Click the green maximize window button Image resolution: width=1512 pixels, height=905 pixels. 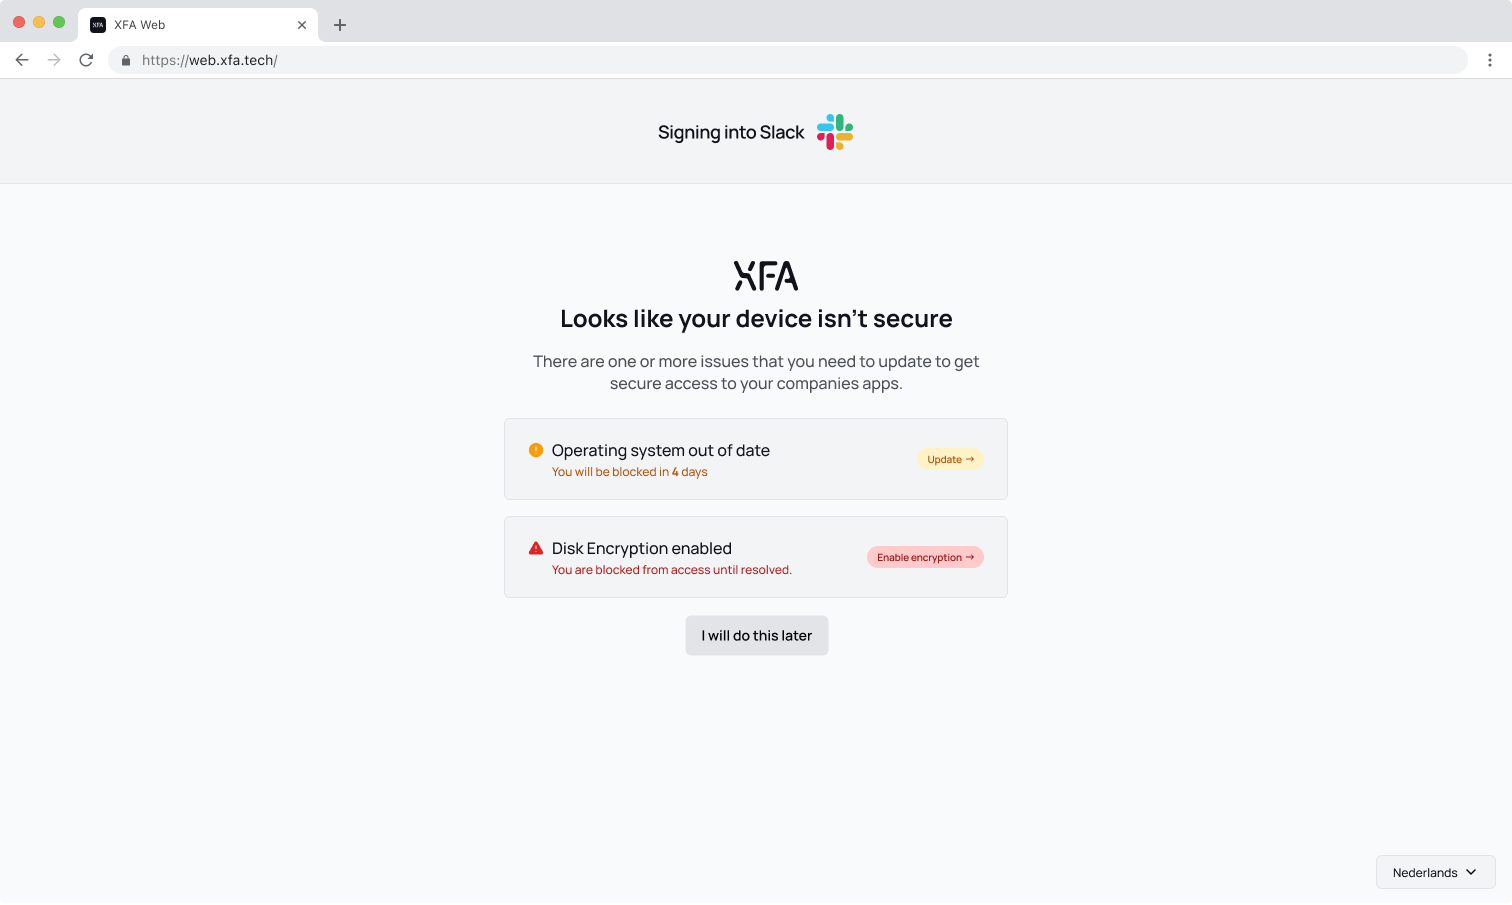click(59, 22)
